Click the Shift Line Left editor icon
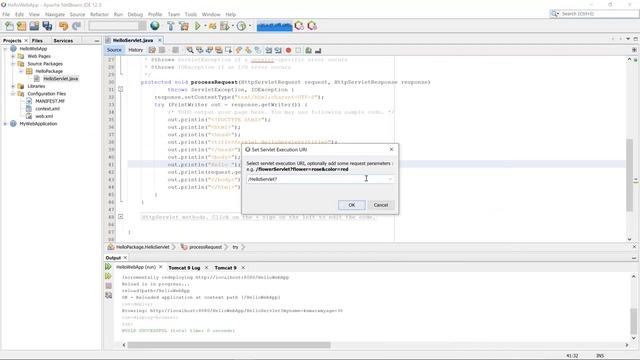 coord(269,50)
